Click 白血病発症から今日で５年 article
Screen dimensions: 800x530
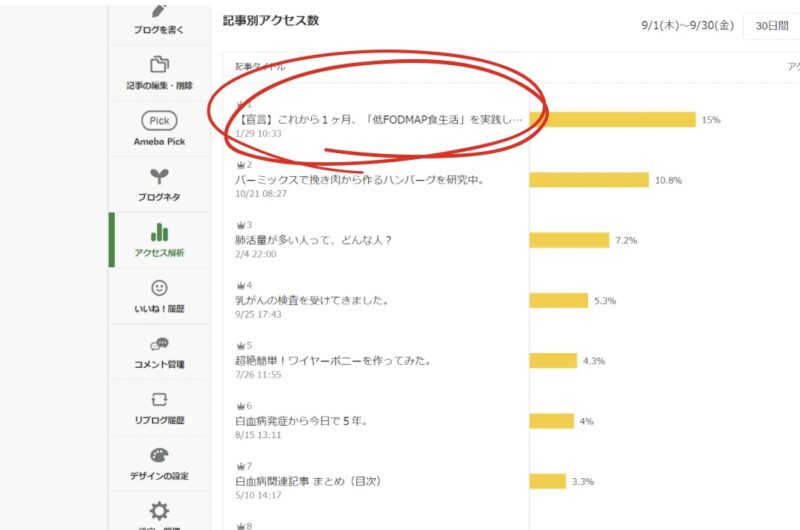[301, 420]
